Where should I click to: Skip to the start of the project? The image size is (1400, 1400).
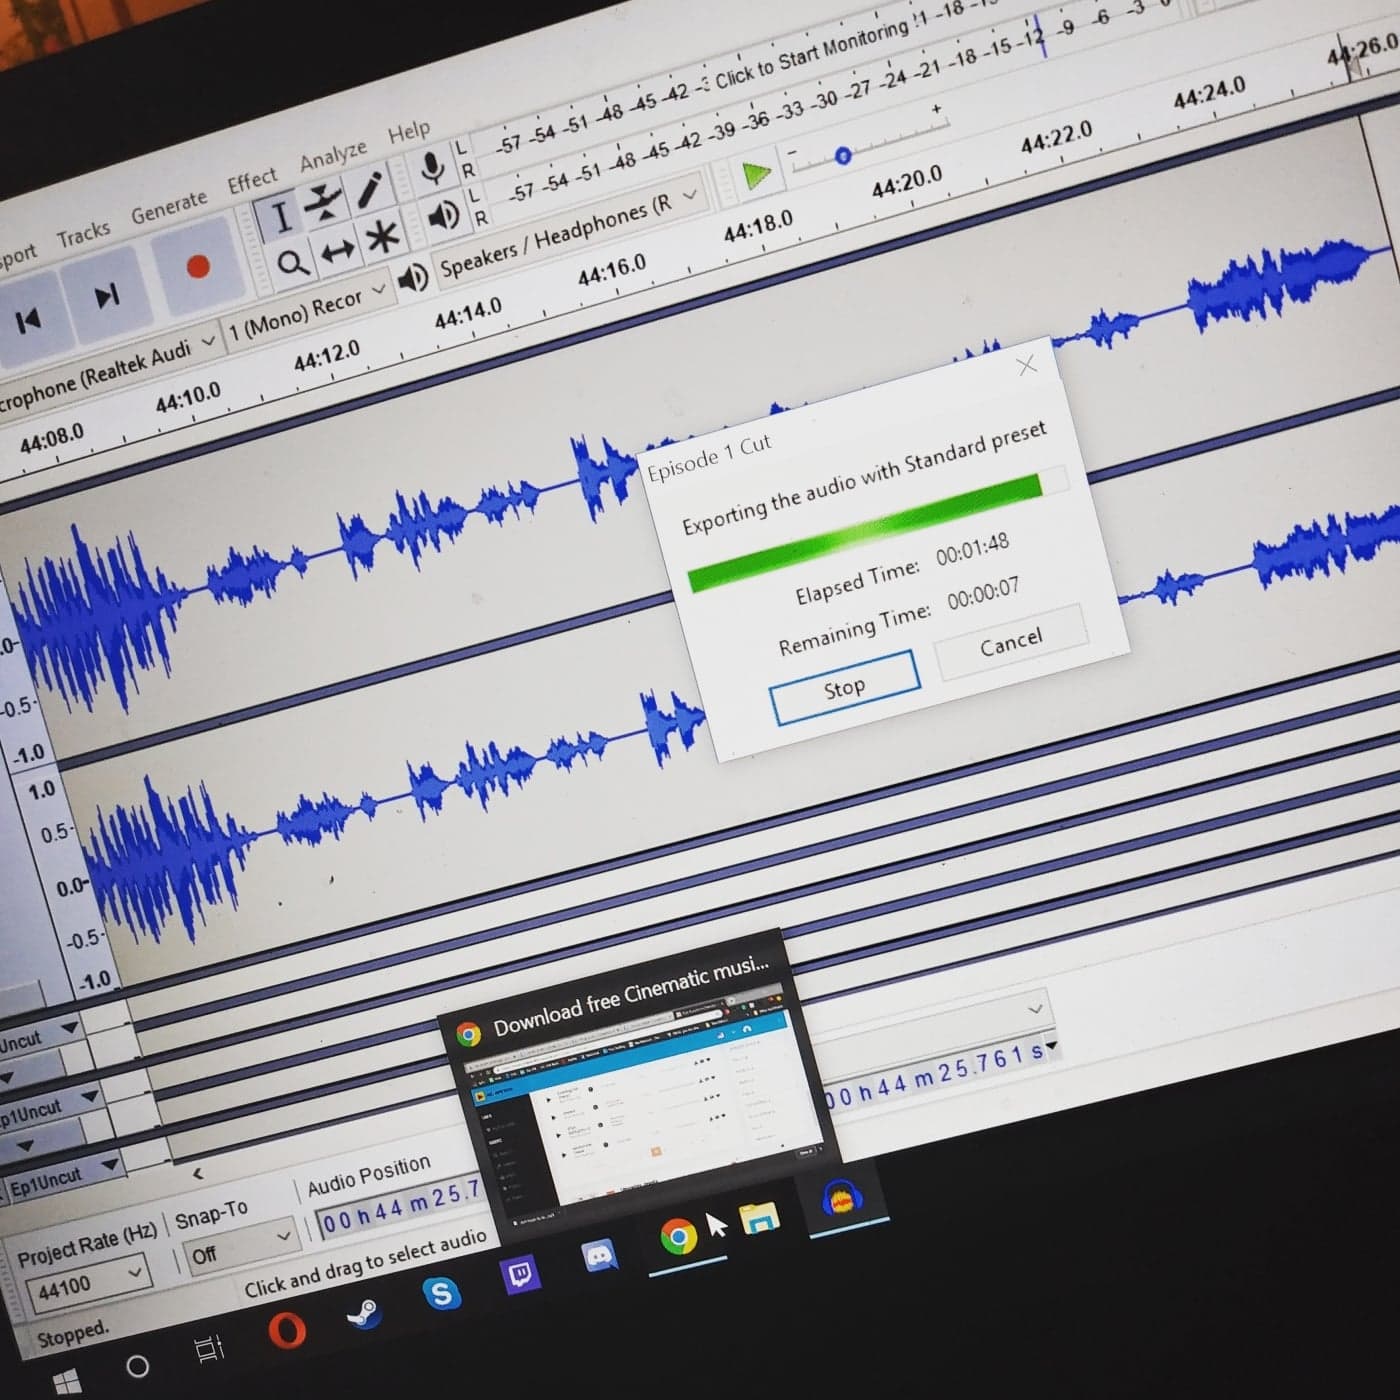coord(28,320)
